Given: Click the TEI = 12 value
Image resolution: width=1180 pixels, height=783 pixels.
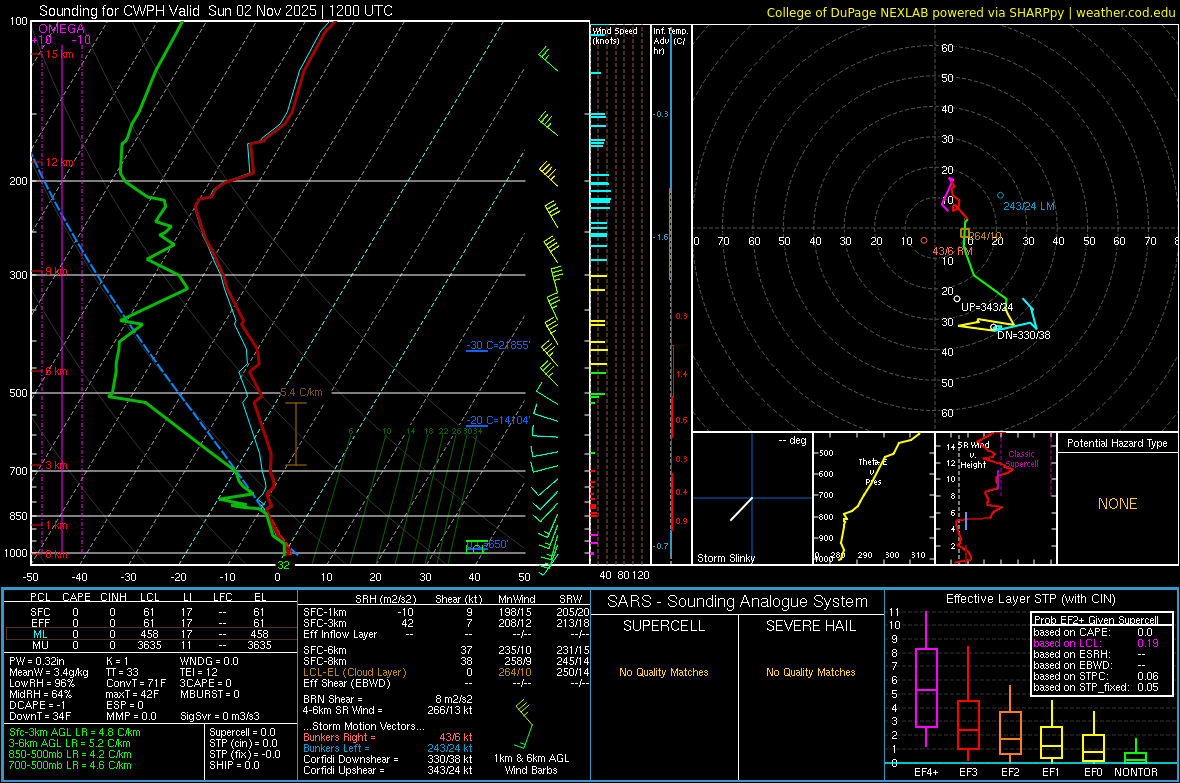Looking at the screenshot, I should [x=199, y=672].
